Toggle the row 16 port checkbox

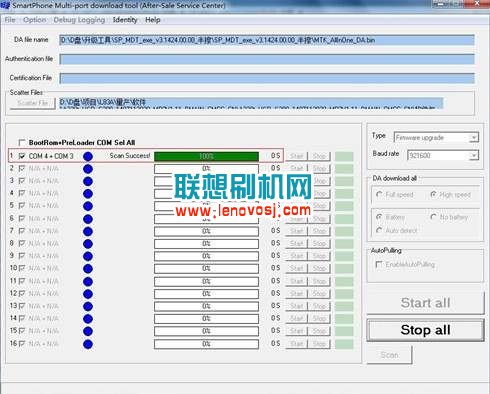[x=22, y=344]
